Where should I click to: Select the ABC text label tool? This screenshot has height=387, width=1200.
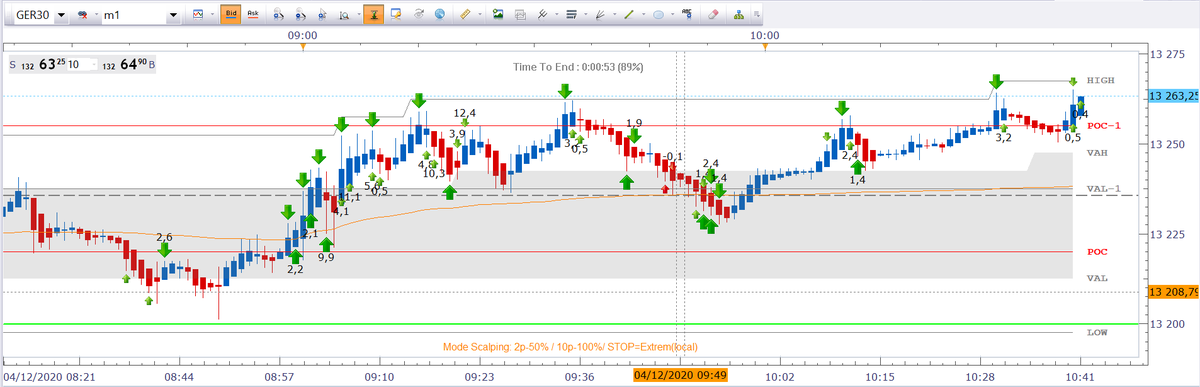pyautogui.click(x=687, y=15)
